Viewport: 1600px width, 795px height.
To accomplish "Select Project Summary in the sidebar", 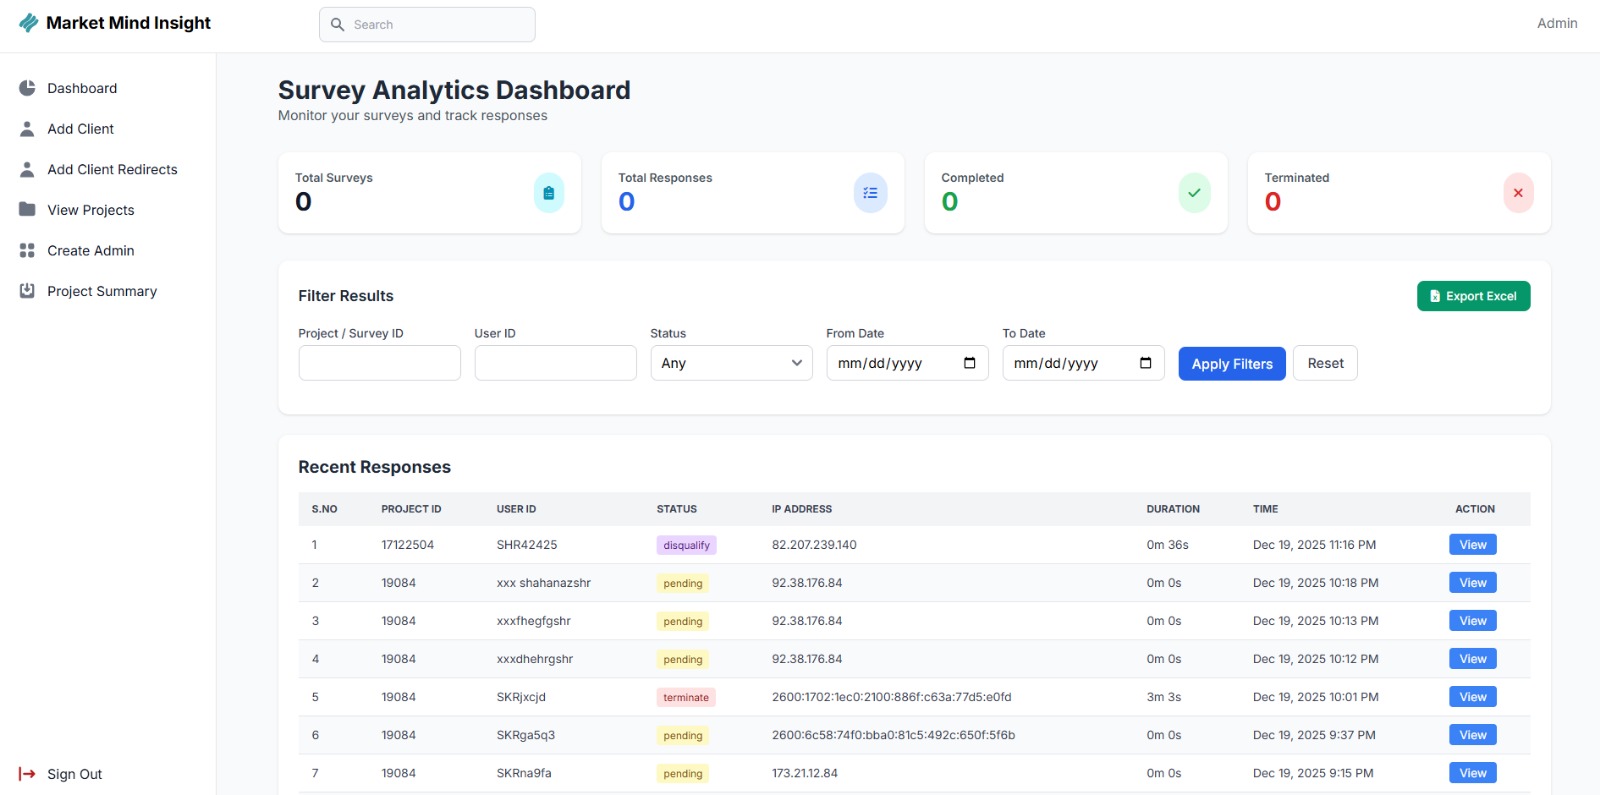I will (x=102, y=291).
